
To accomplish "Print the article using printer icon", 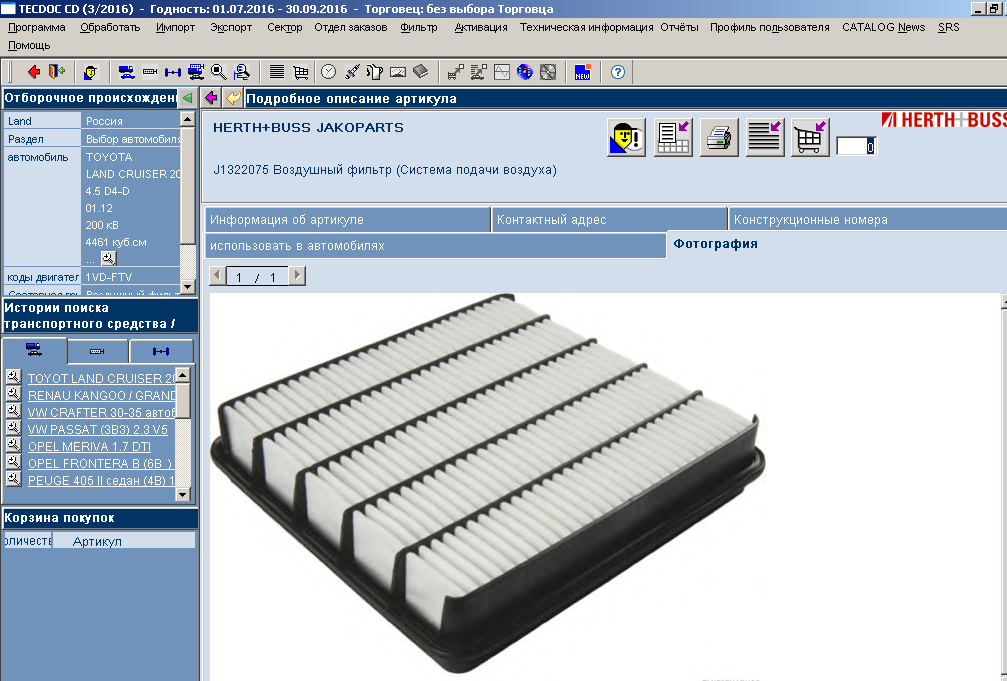I will pos(719,137).
